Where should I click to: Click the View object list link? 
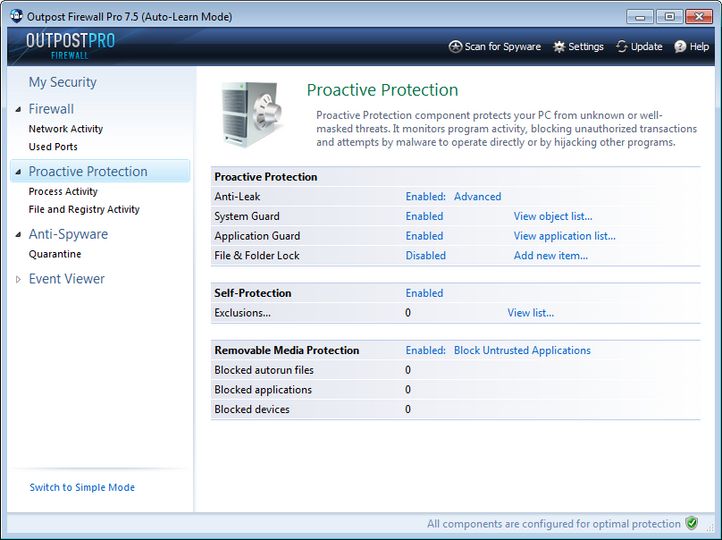(552, 217)
